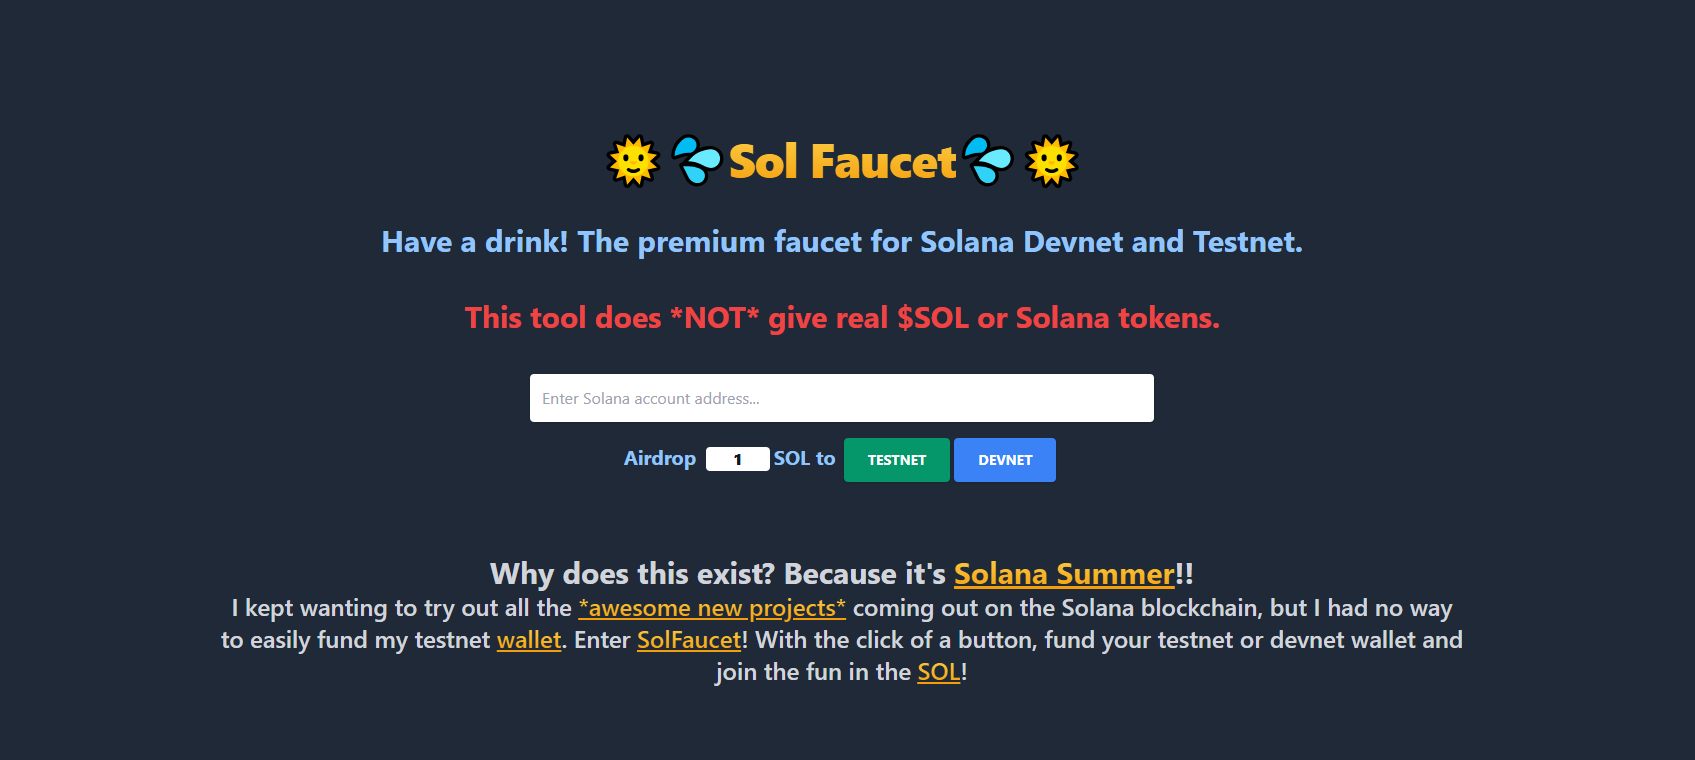
Task: Click the 'Why does this exist?' heading
Action: (x=717, y=574)
